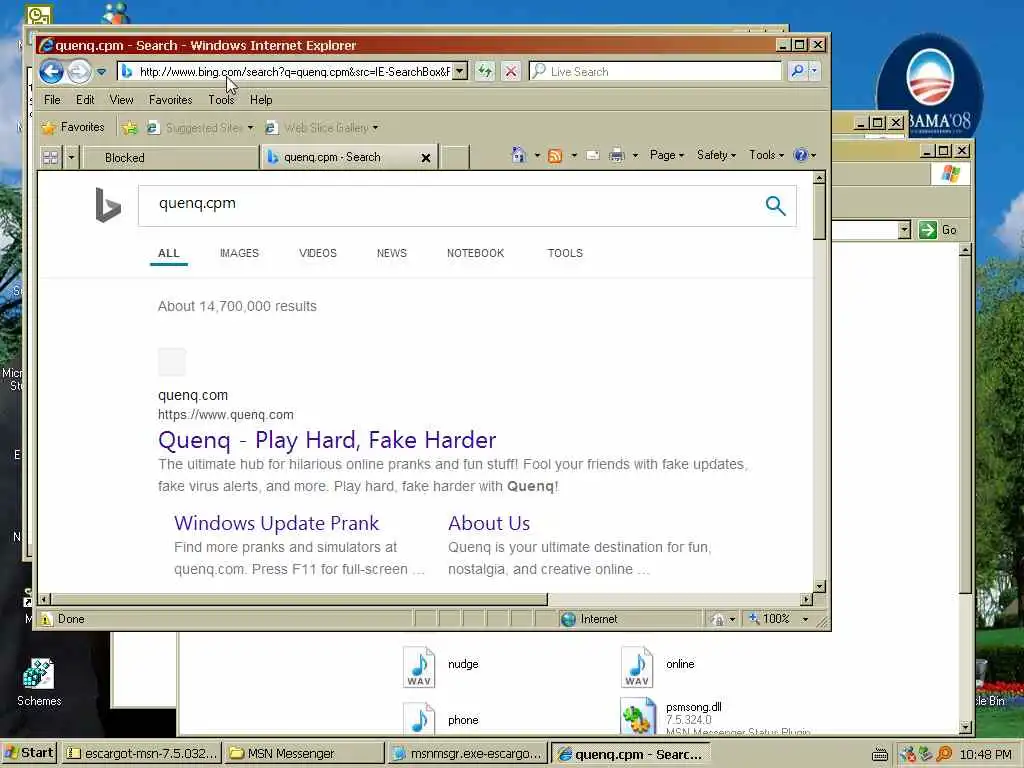The image size is (1024, 768).
Task: Select the IMAGES results tab
Action: click(239, 253)
